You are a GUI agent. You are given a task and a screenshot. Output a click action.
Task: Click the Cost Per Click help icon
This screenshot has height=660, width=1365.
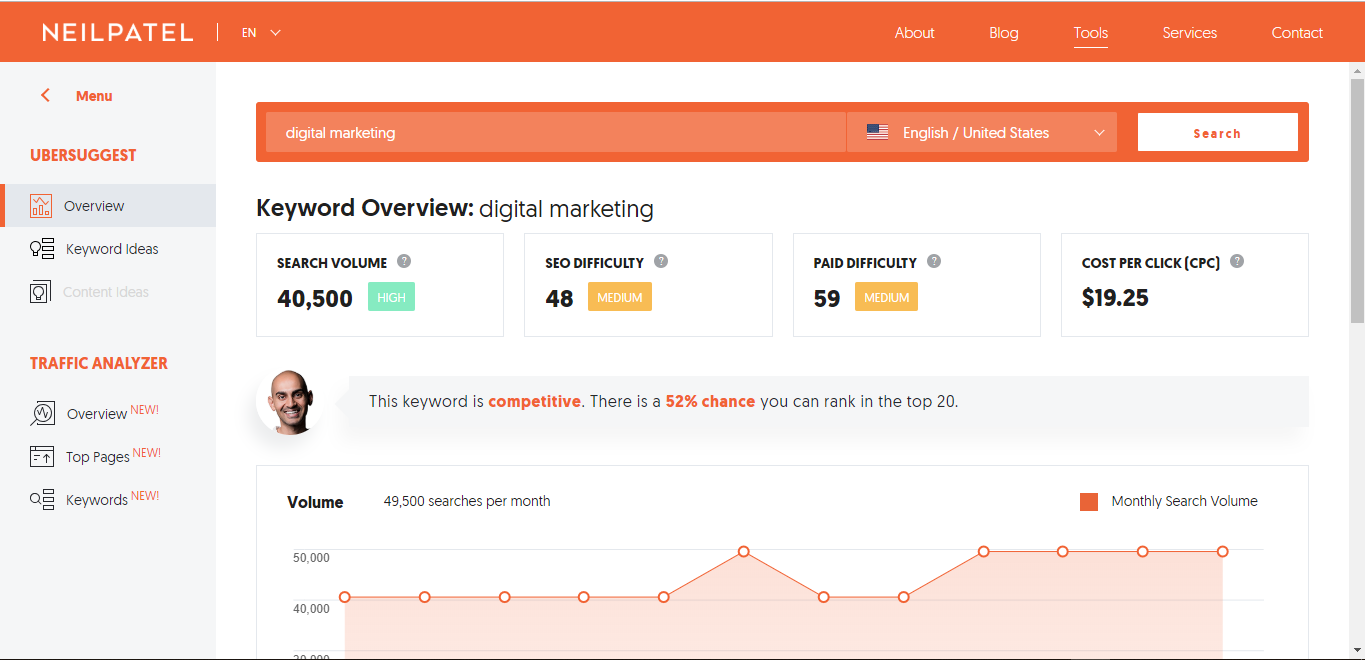pos(1237,261)
